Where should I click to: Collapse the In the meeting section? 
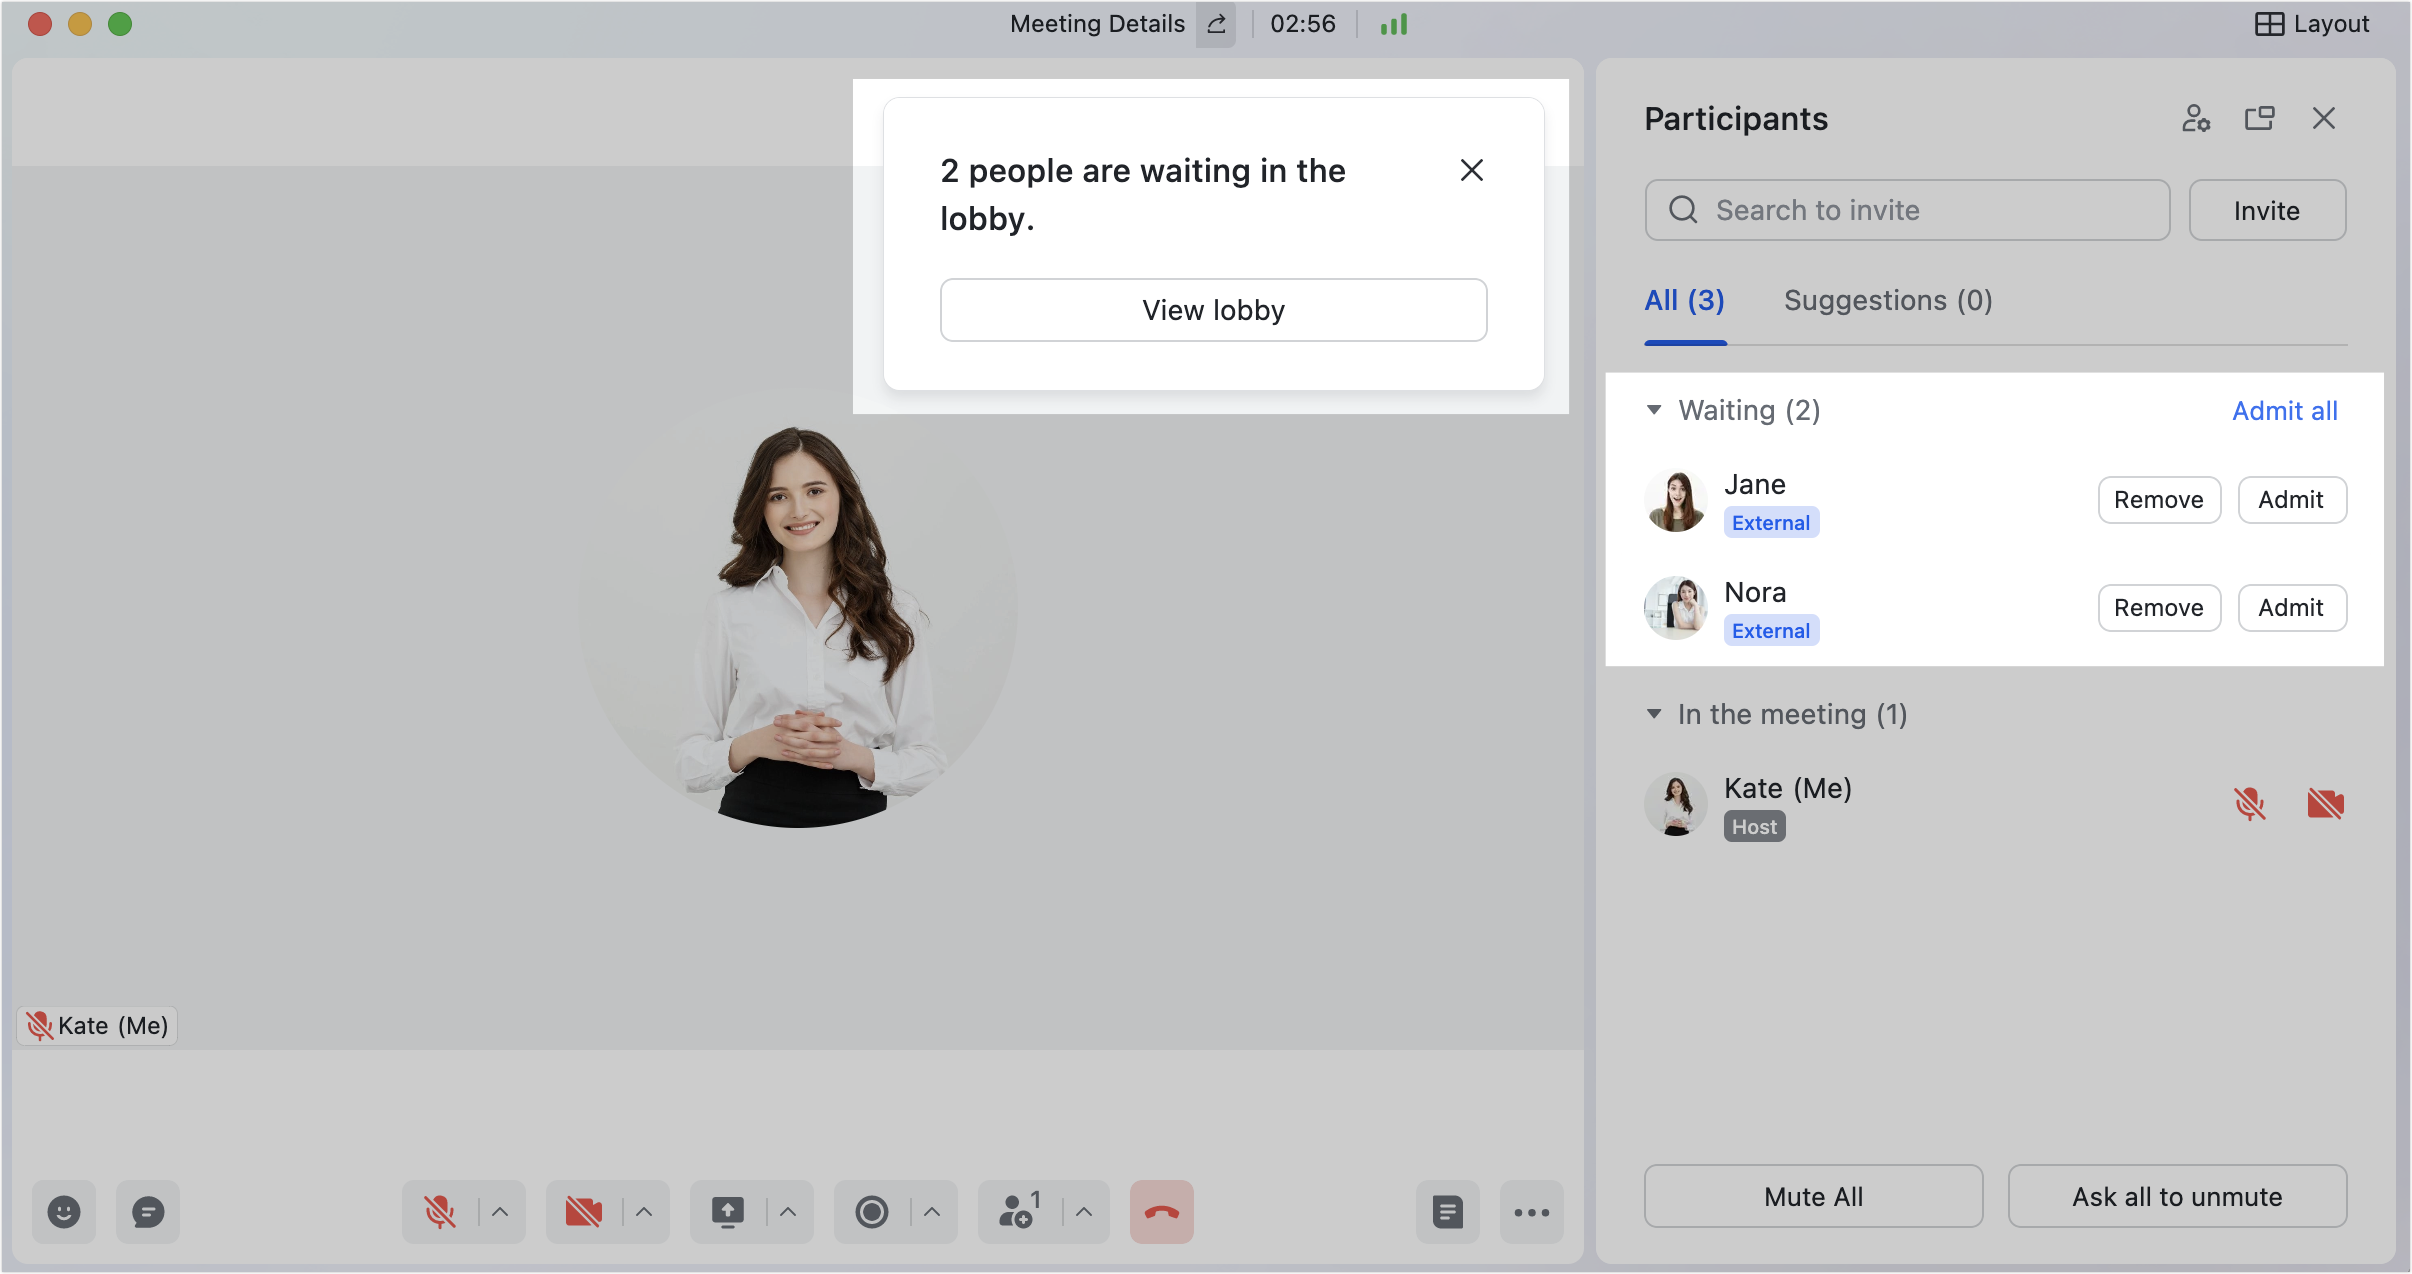click(x=1655, y=714)
